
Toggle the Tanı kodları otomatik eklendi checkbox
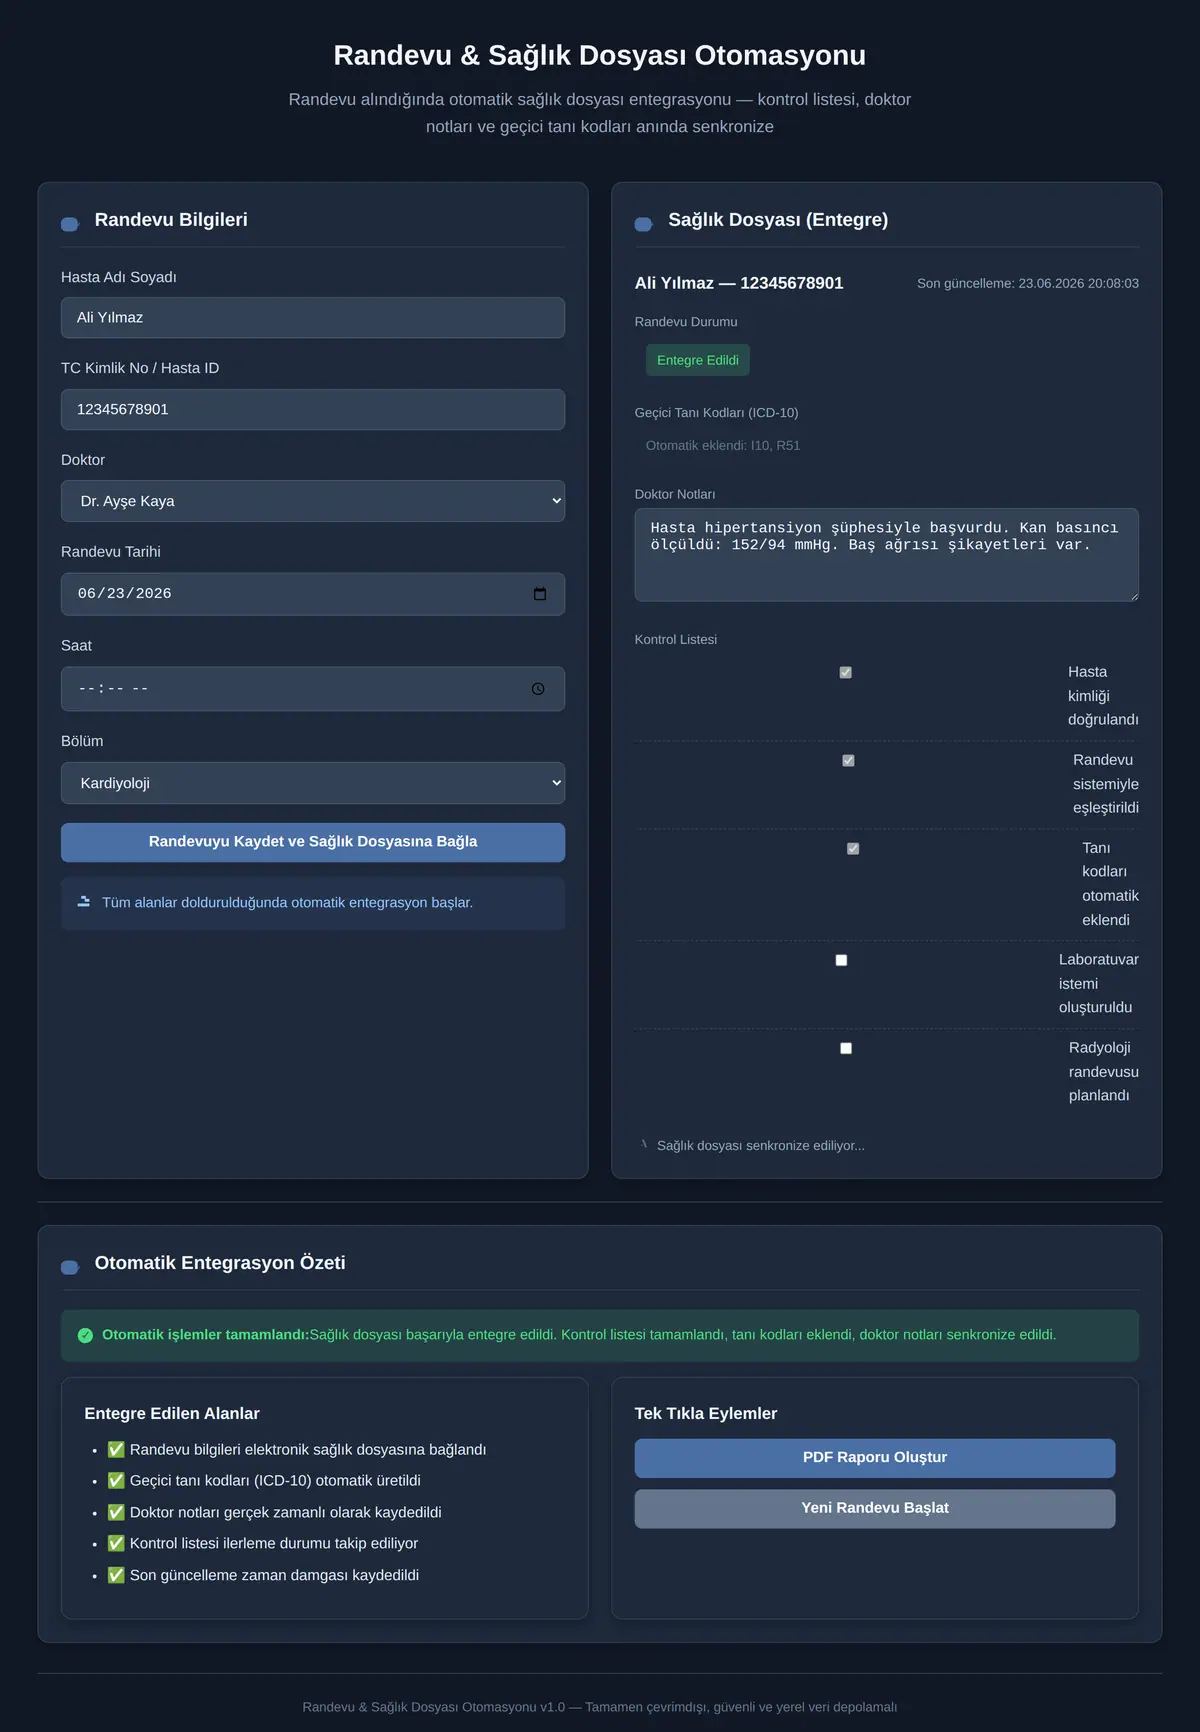pos(853,848)
